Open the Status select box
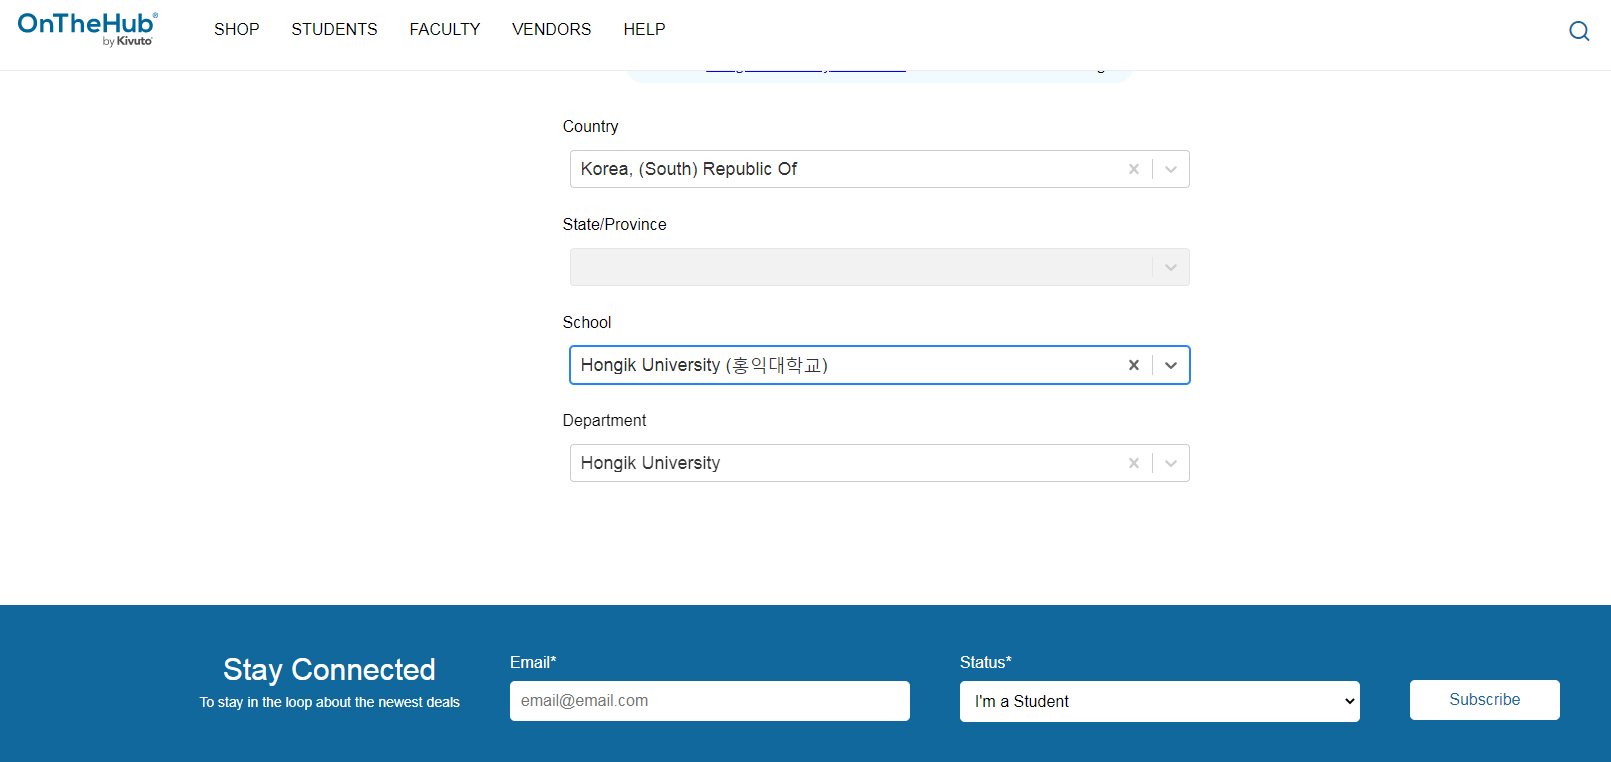The width and height of the screenshot is (1611, 762). (x=1159, y=701)
